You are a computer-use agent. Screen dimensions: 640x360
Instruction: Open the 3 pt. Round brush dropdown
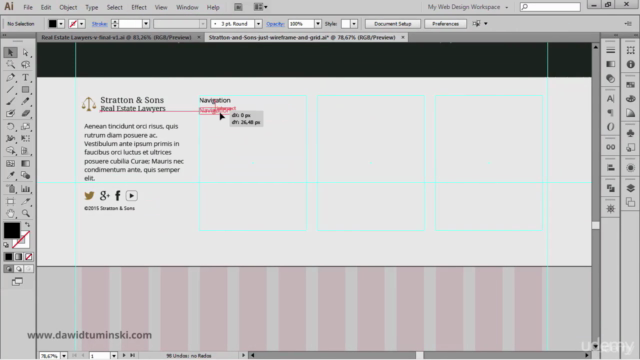pyautogui.click(x=258, y=24)
